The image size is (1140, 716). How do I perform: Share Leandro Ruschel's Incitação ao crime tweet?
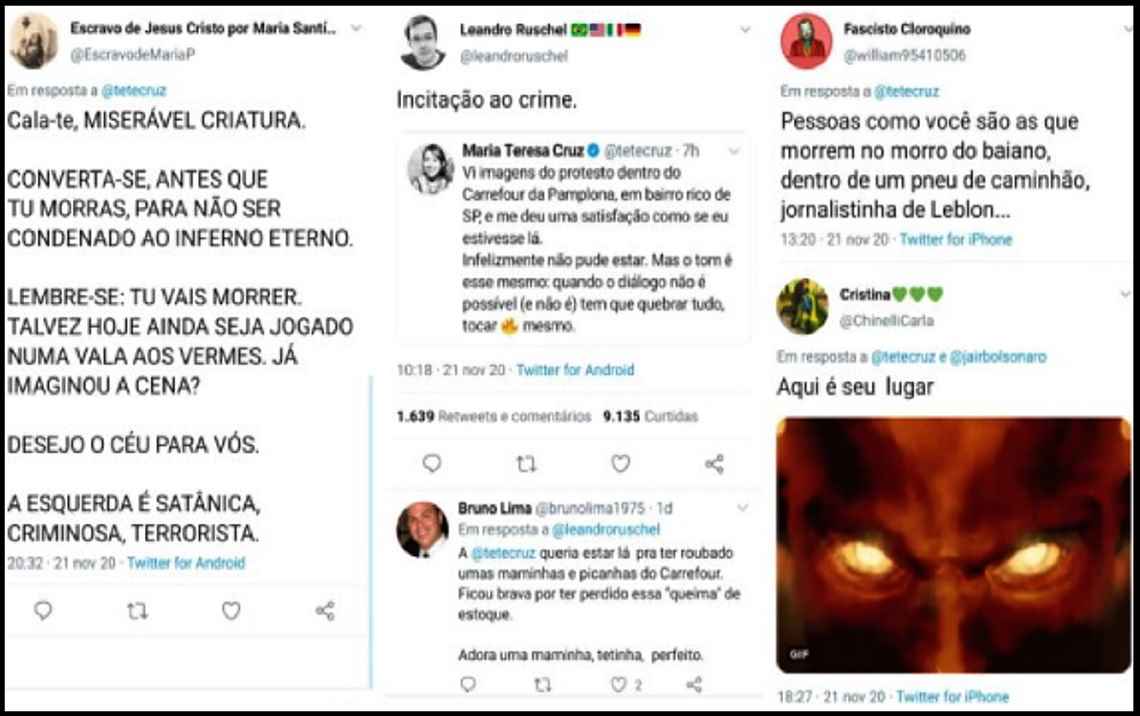pyautogui.click(x=714, y=464)
